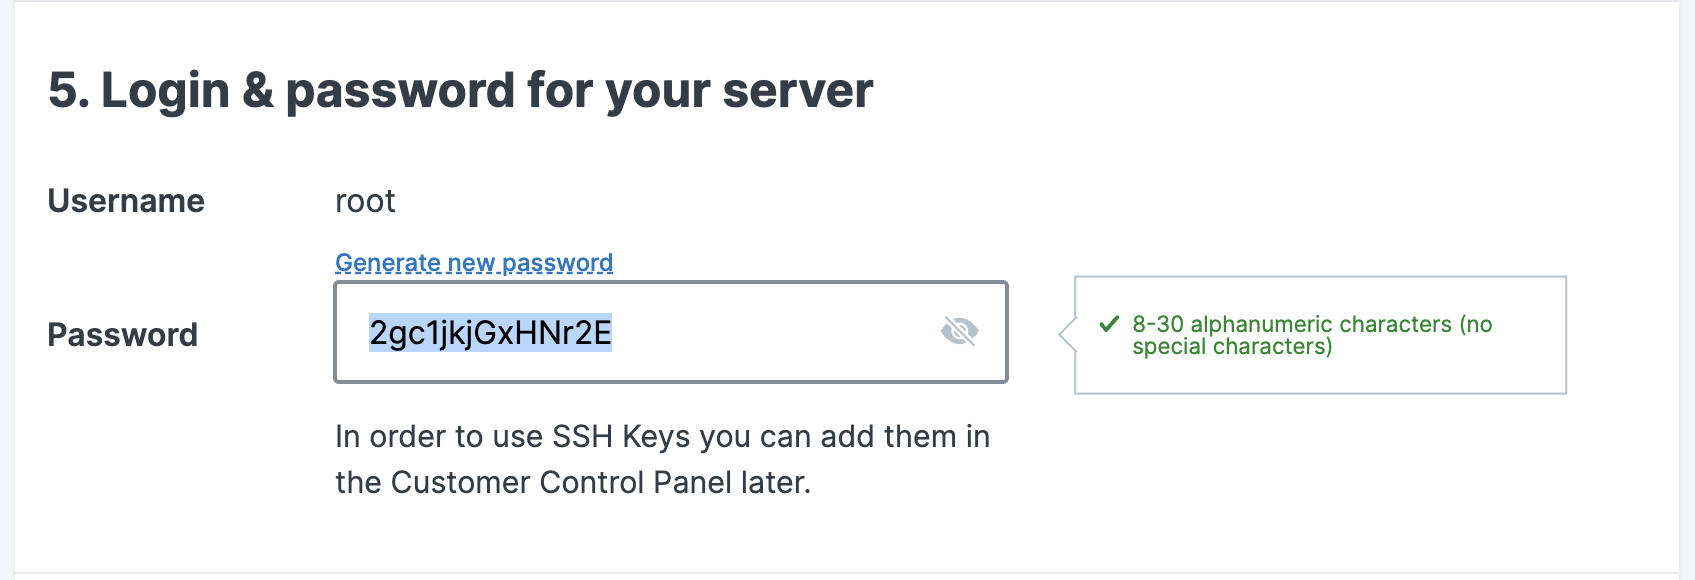Click the word server in the heading
The width and height of the screenshot is (1695, 580).
click(x=798, y=91)
